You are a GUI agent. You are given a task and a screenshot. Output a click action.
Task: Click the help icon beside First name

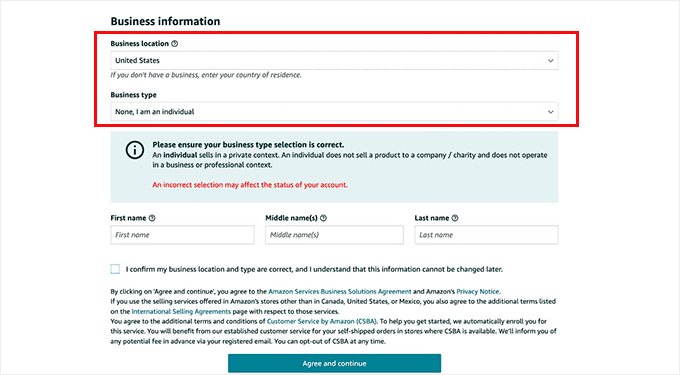tap(152, 218)
